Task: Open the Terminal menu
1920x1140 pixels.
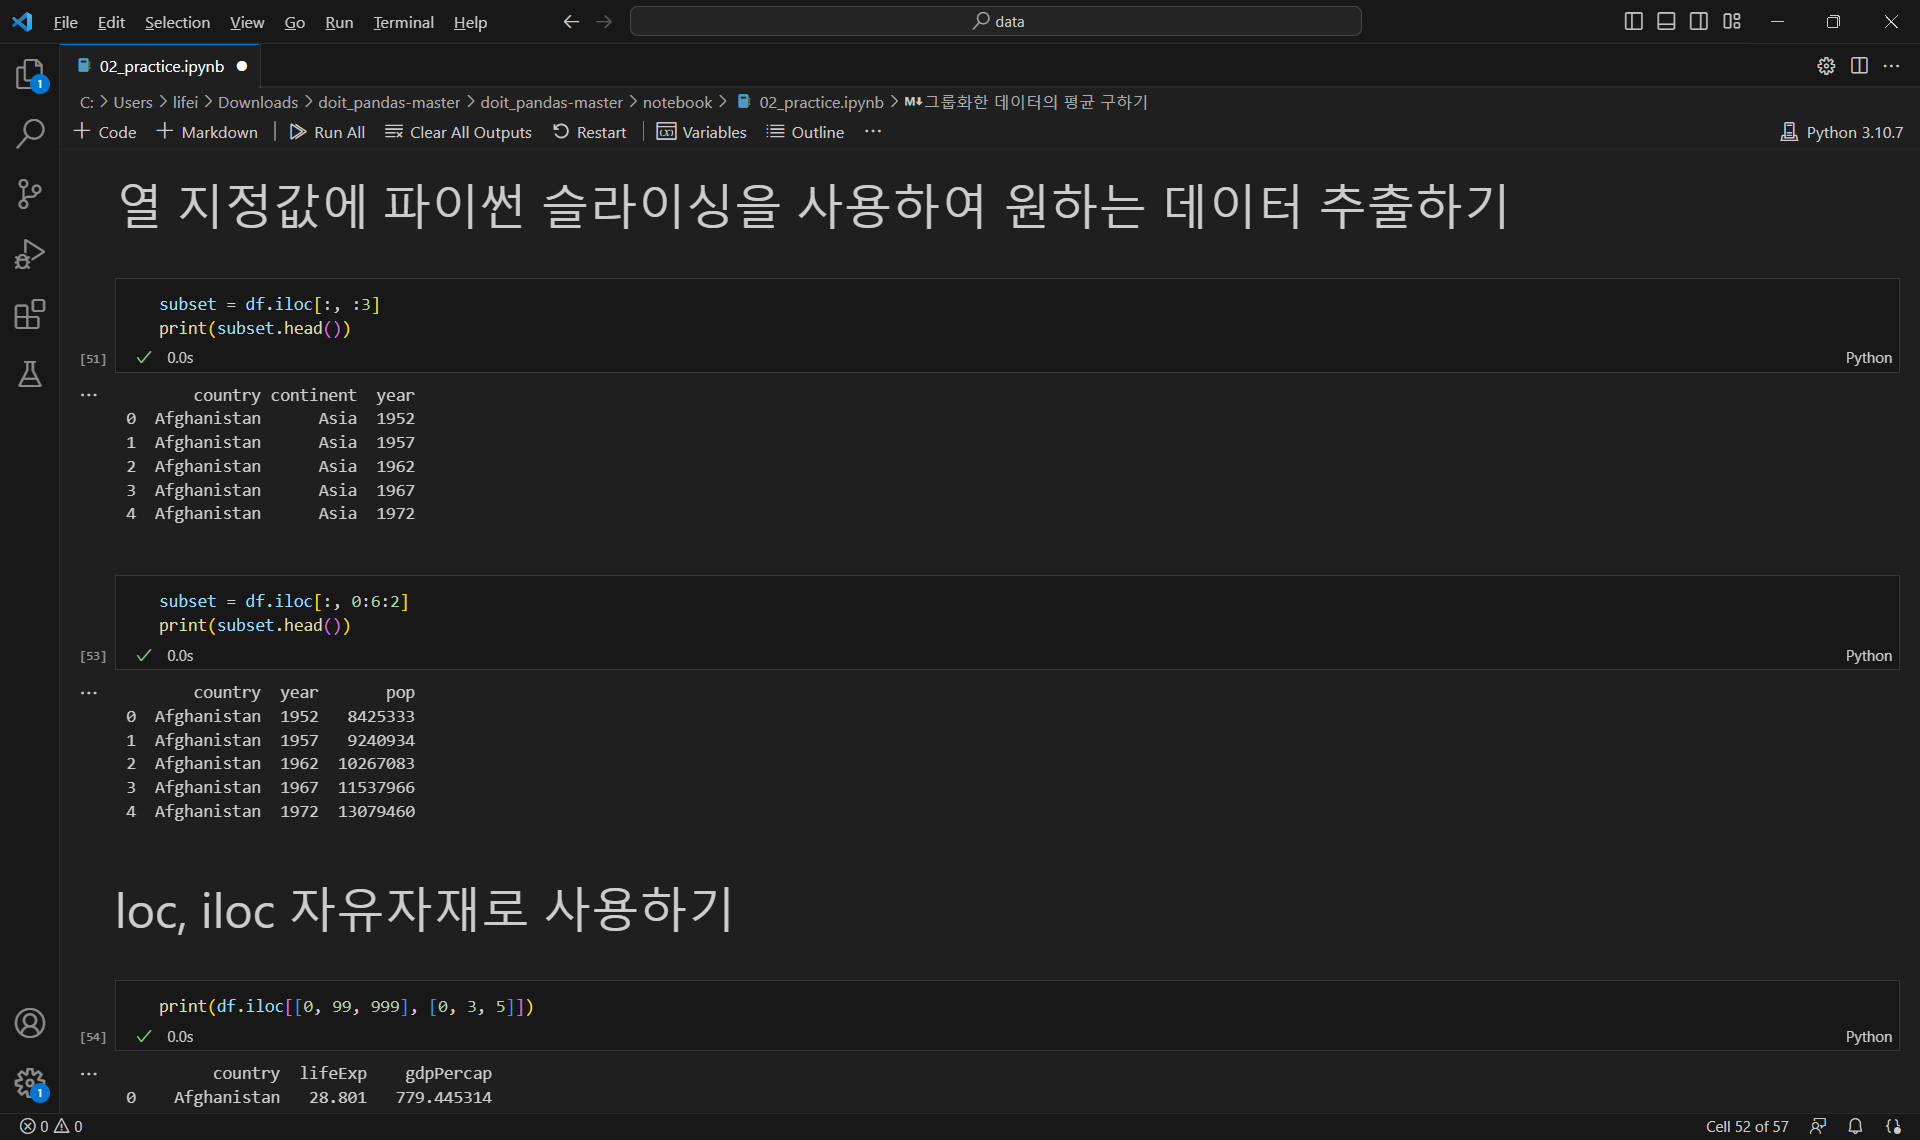Action: 403,22
